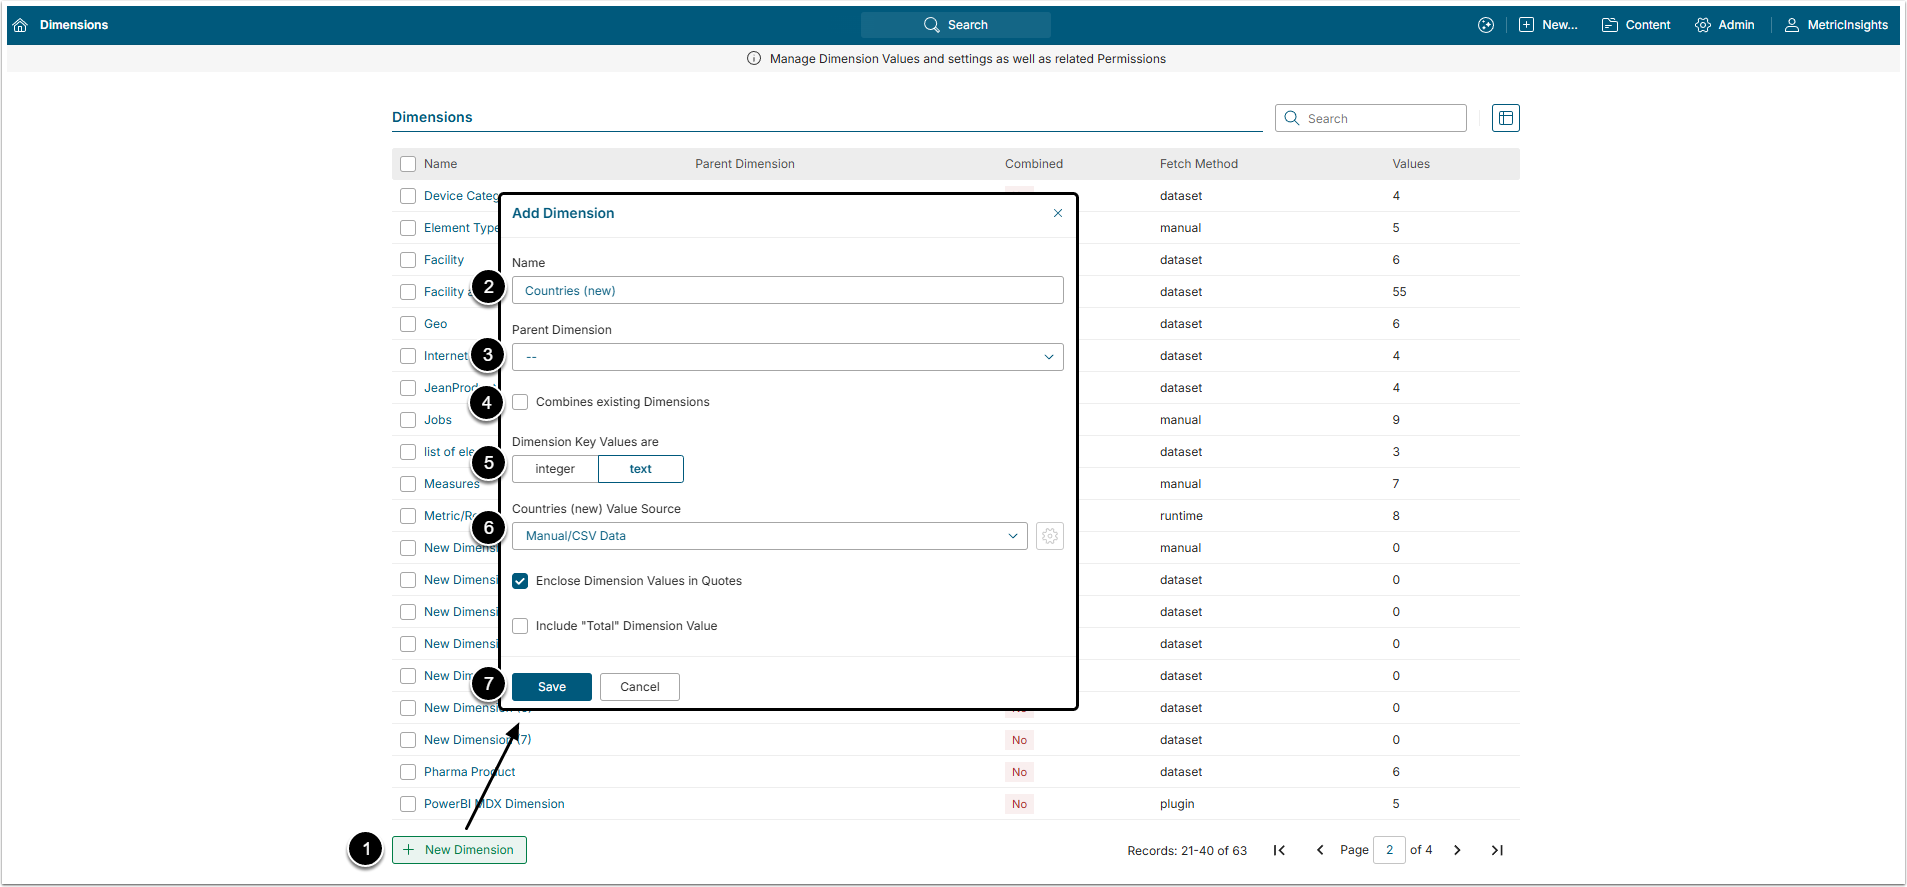Click the Combined column header
Image resolution: width=1907 pixels, height=887 pixels.
click(x=1034, y=164)
